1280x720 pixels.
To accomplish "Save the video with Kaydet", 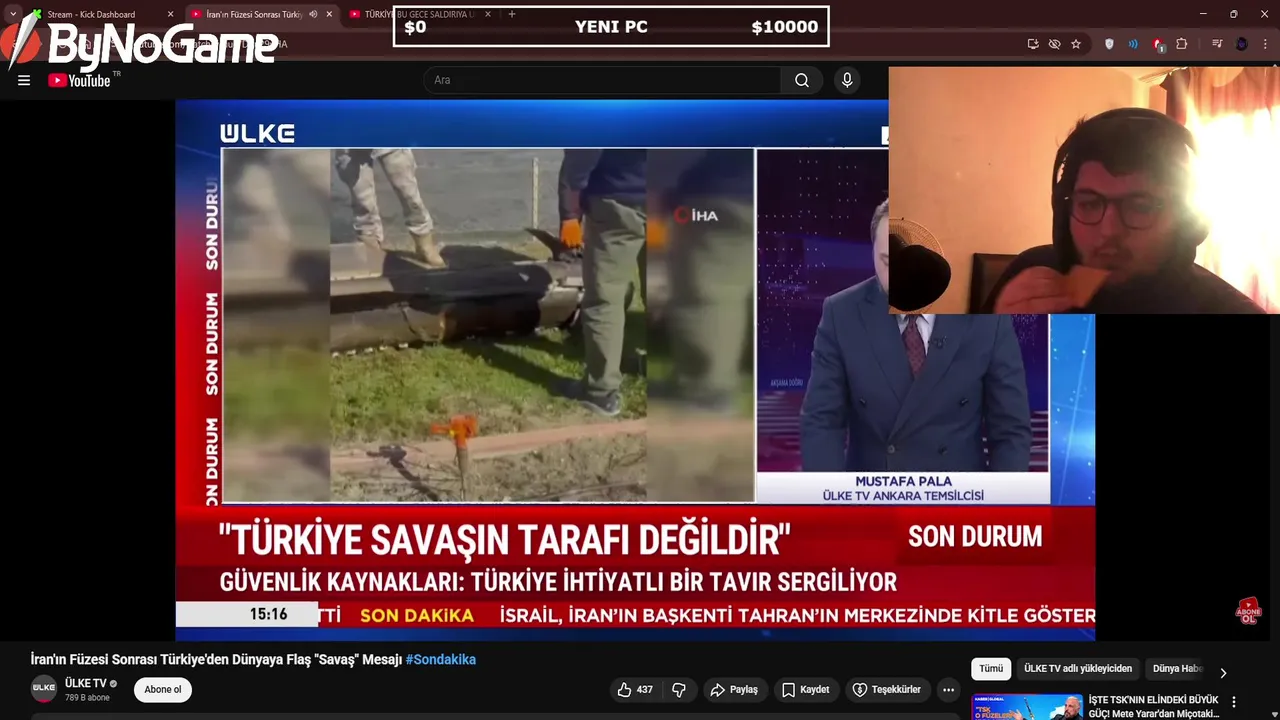I will pyautogui.click(x=806, y=690).
